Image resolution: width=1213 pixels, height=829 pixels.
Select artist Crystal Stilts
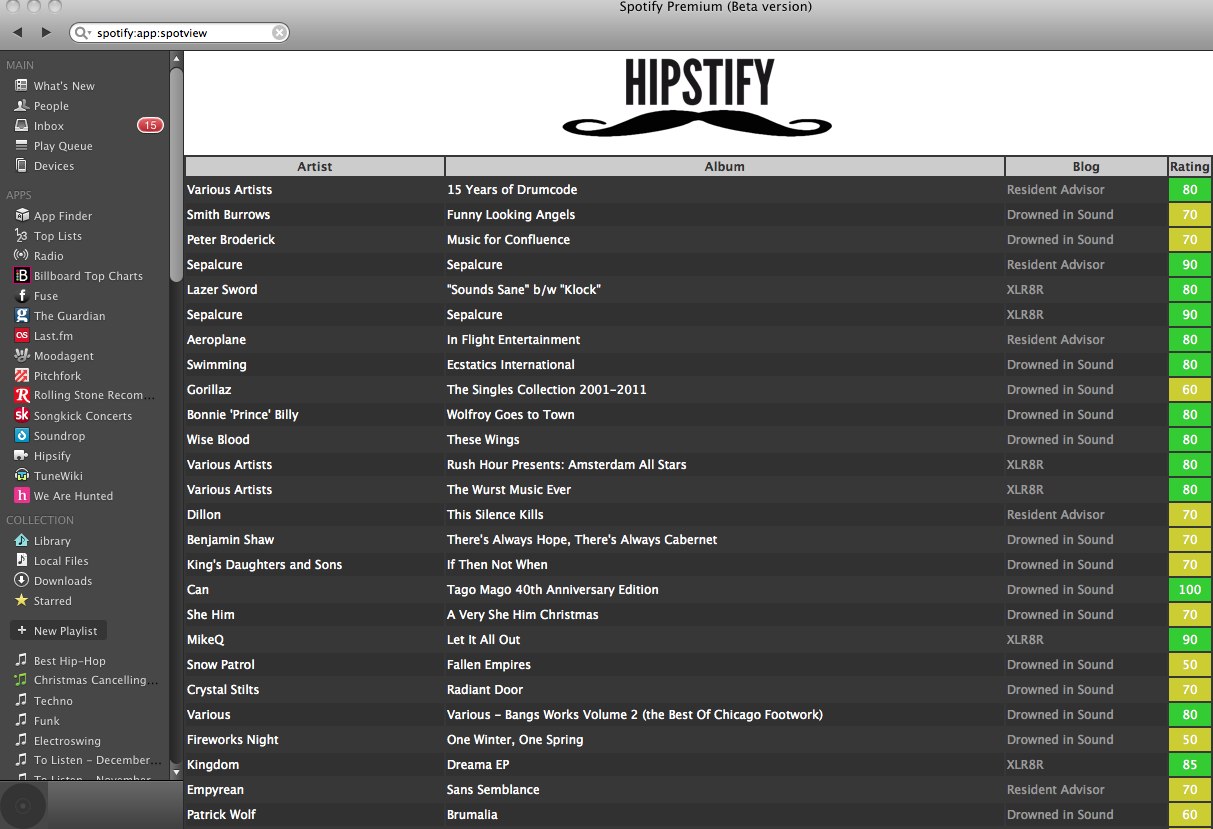pyautogui.click(x=223, y=690)
